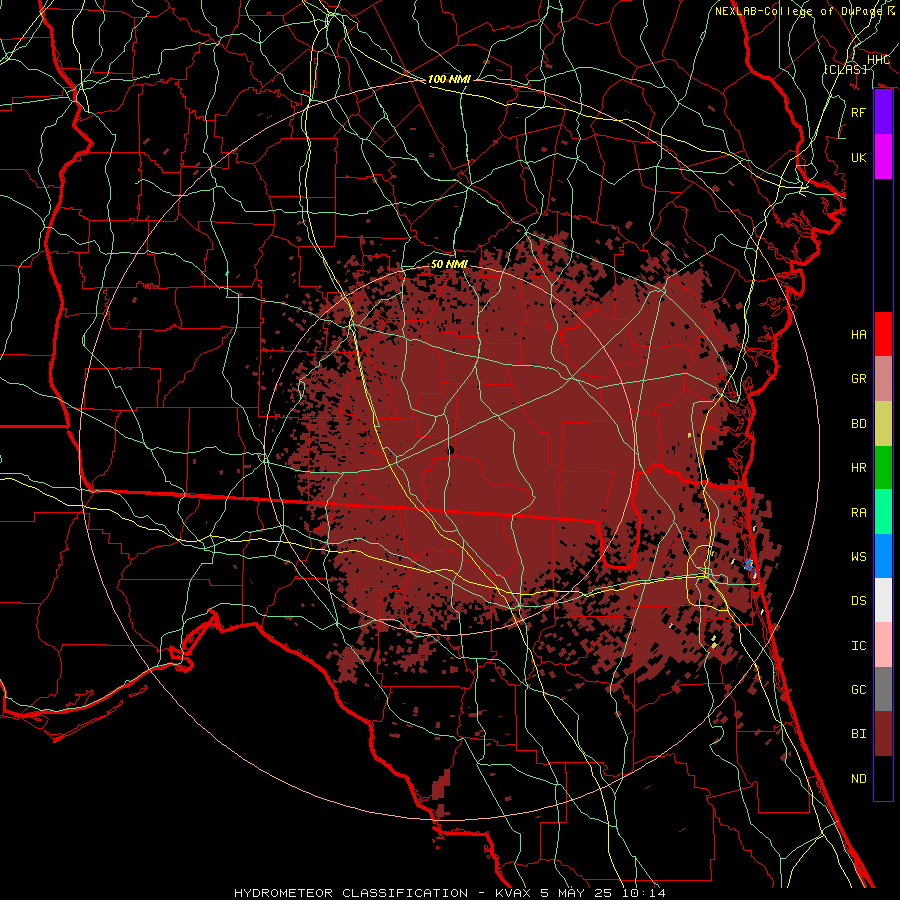This screenshot has width=900, height=900.
Task: Click the IC legend label
Action: (859, 646)
